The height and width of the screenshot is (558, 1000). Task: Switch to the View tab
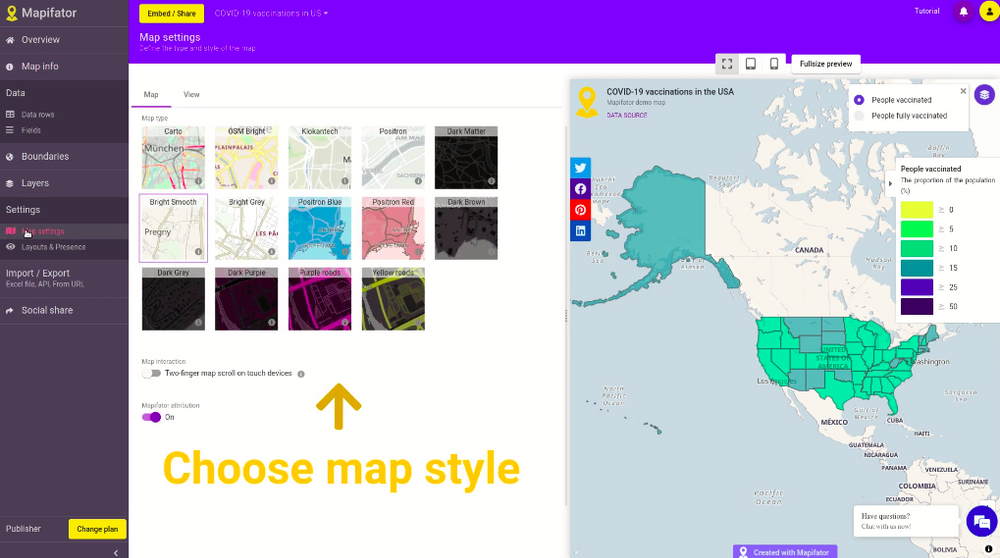tap(191, 94)
